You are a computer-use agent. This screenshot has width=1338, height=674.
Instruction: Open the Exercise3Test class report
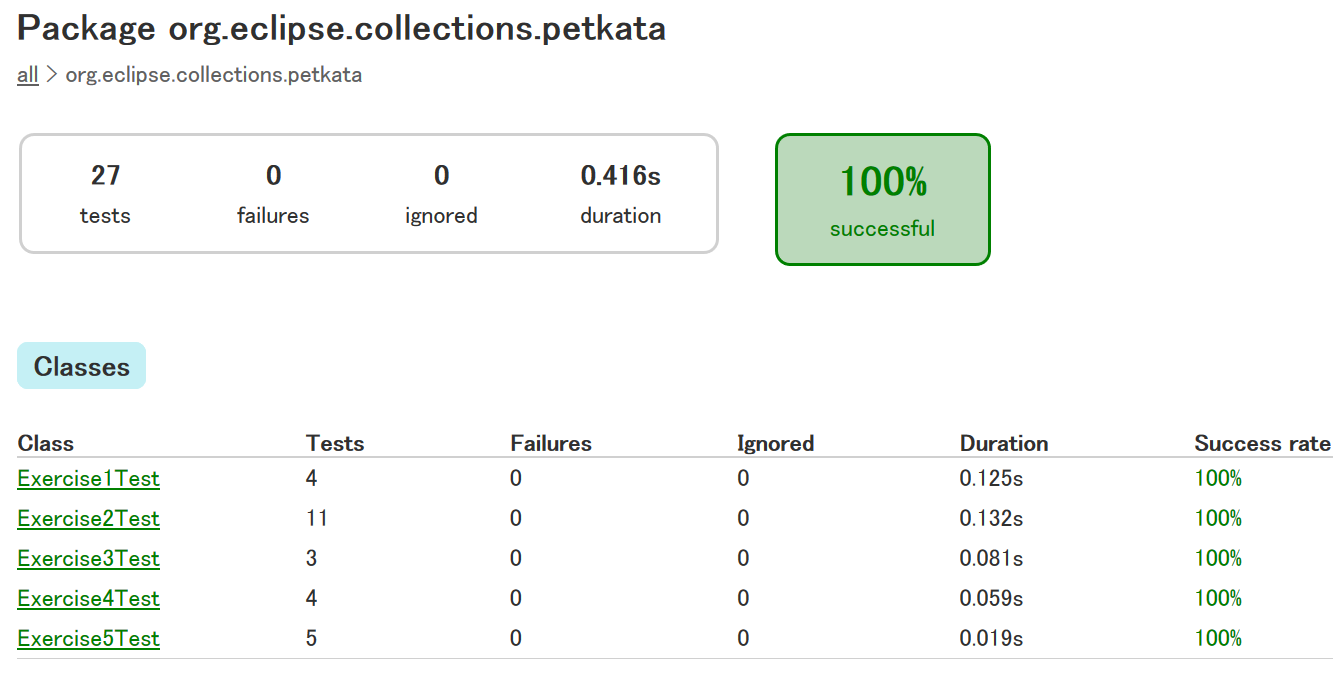(x=89, y=559)
